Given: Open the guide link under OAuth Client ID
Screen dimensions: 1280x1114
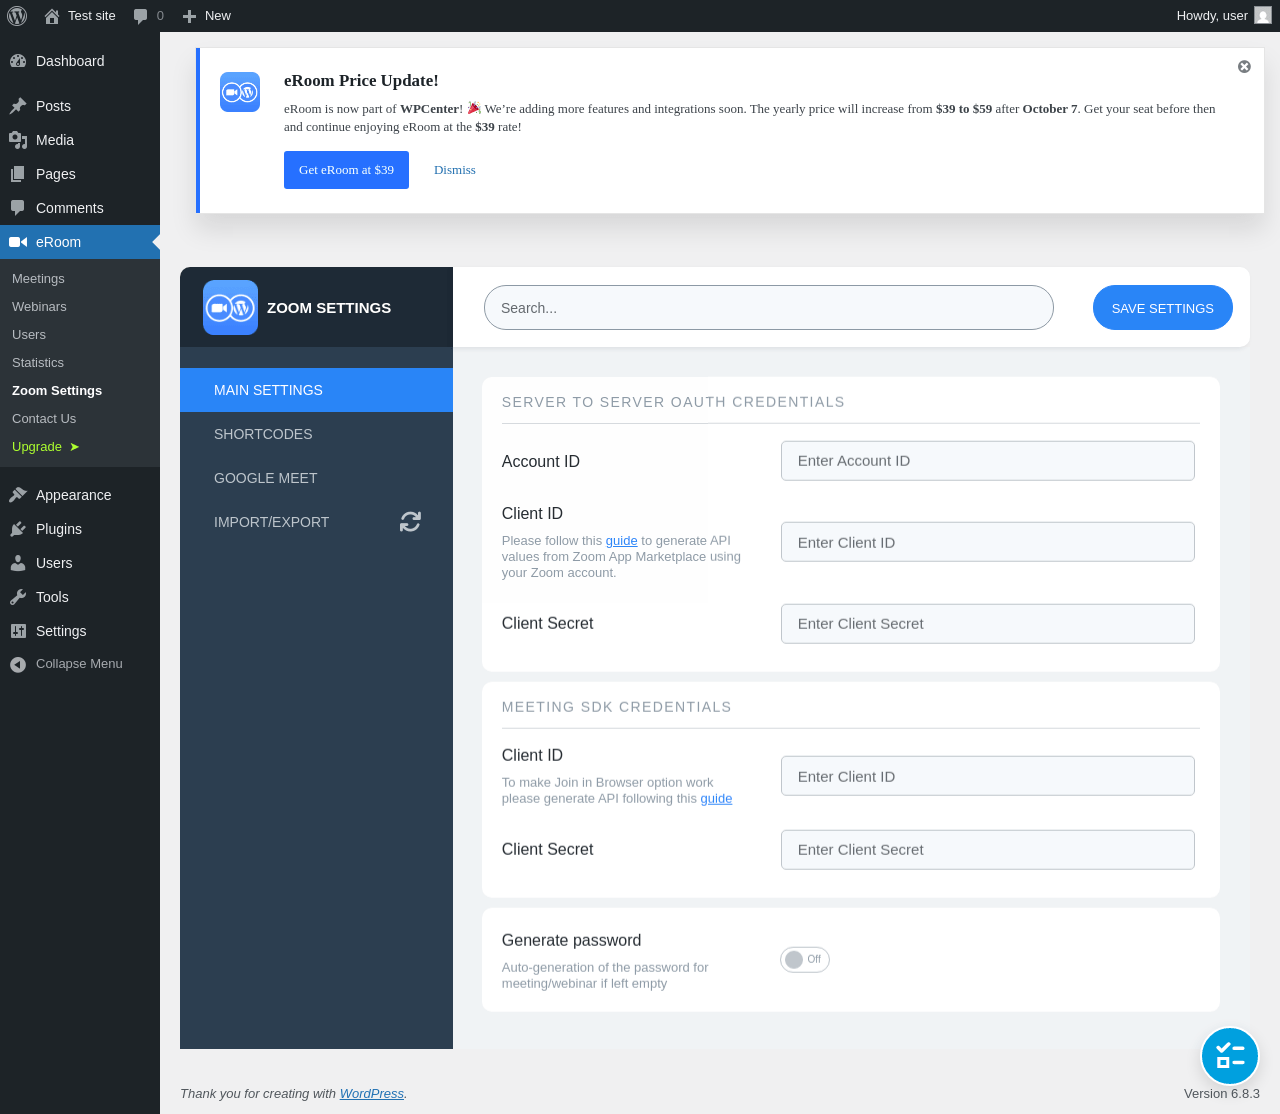Looking at the screenshot, I should (621, 541).
